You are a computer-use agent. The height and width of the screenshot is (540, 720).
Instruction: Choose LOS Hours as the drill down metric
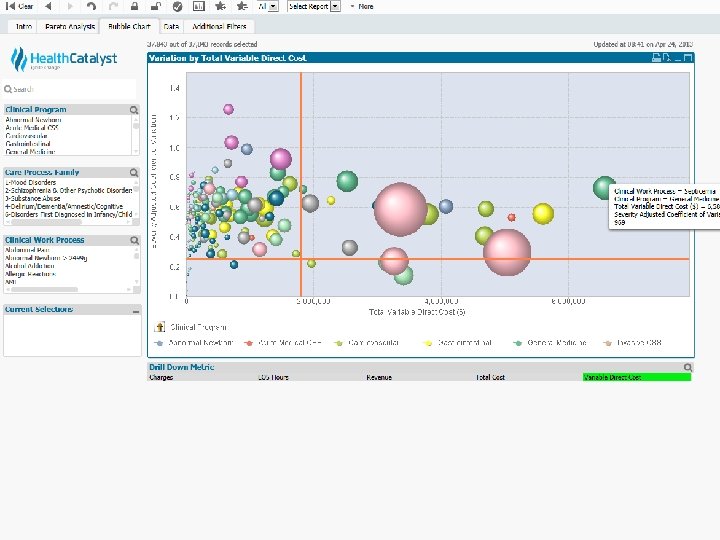point(310,377)
